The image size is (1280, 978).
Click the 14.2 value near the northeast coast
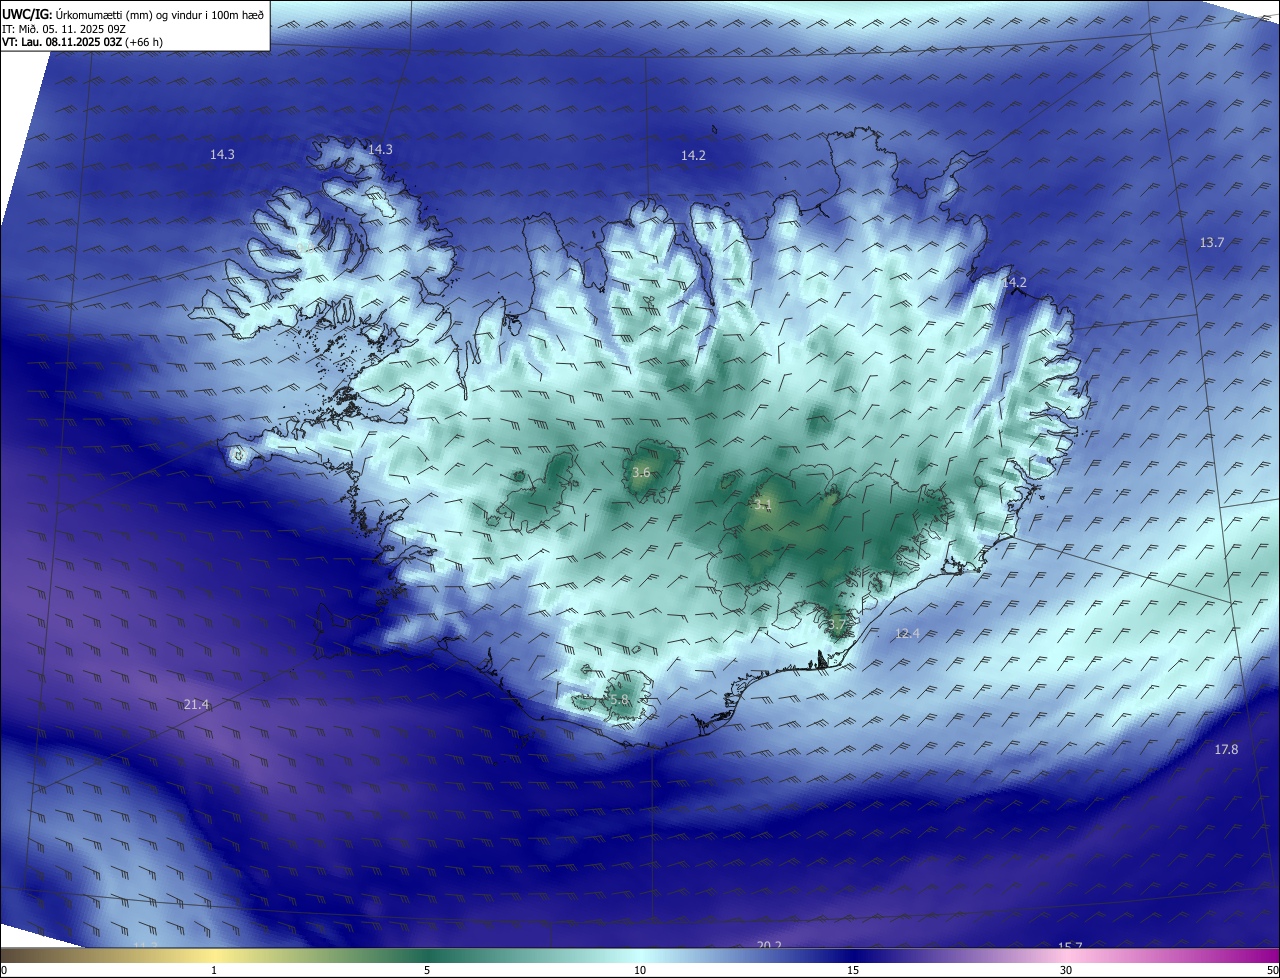pos(1014,283)
